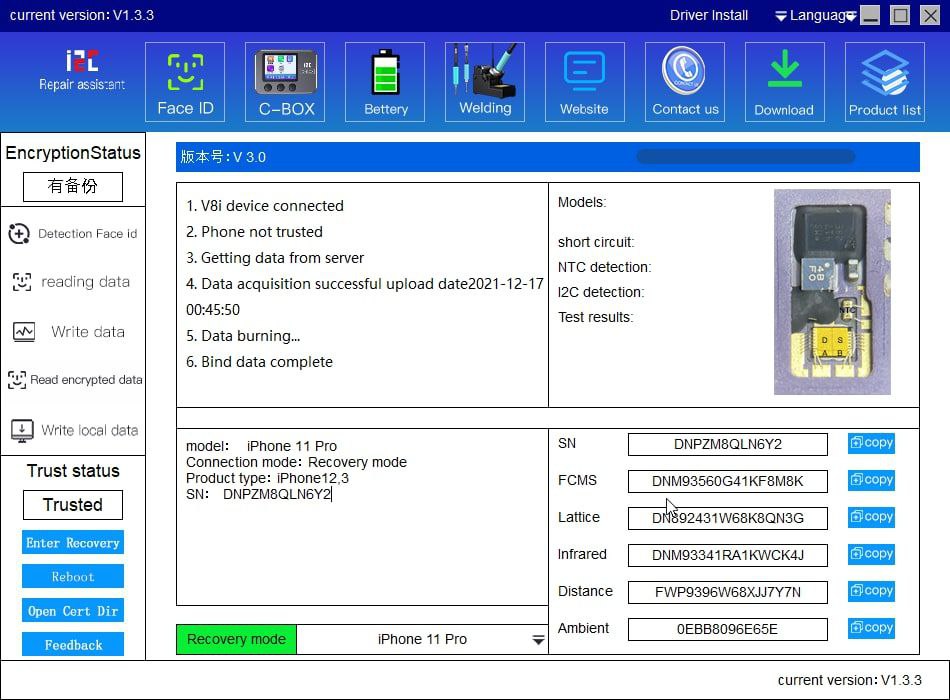Click the '5. Data burning...' log line
The width and height of the screenshot is (950, 700).
[243, 336]
